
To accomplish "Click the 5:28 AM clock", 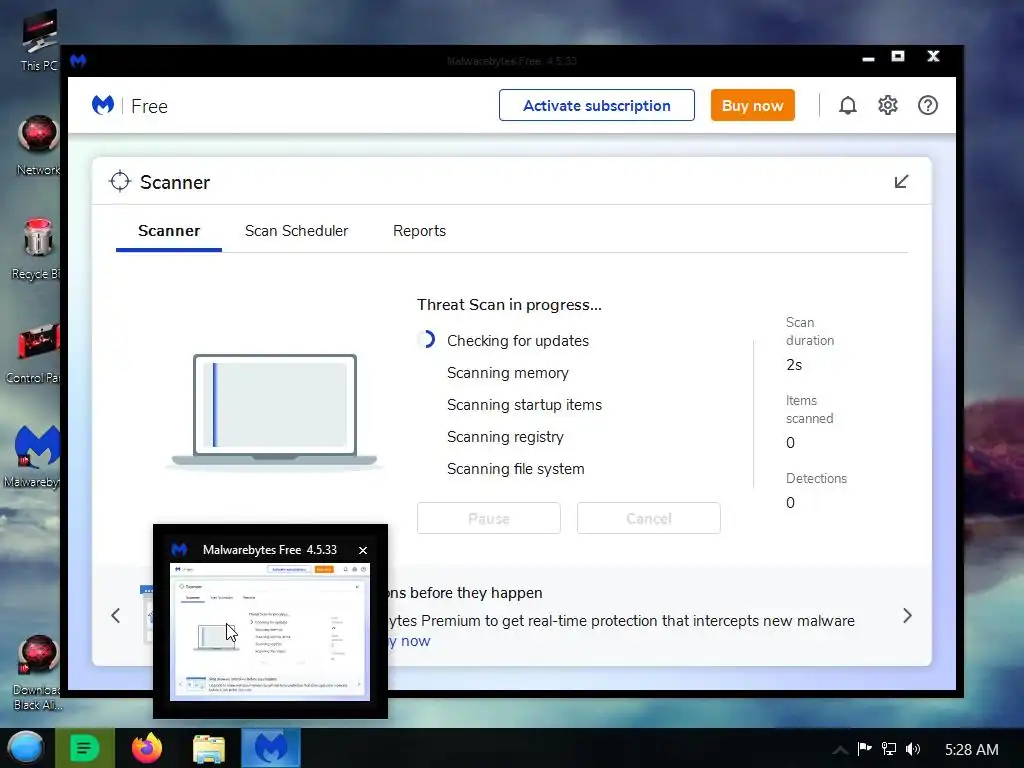I will tap(972, 749).
